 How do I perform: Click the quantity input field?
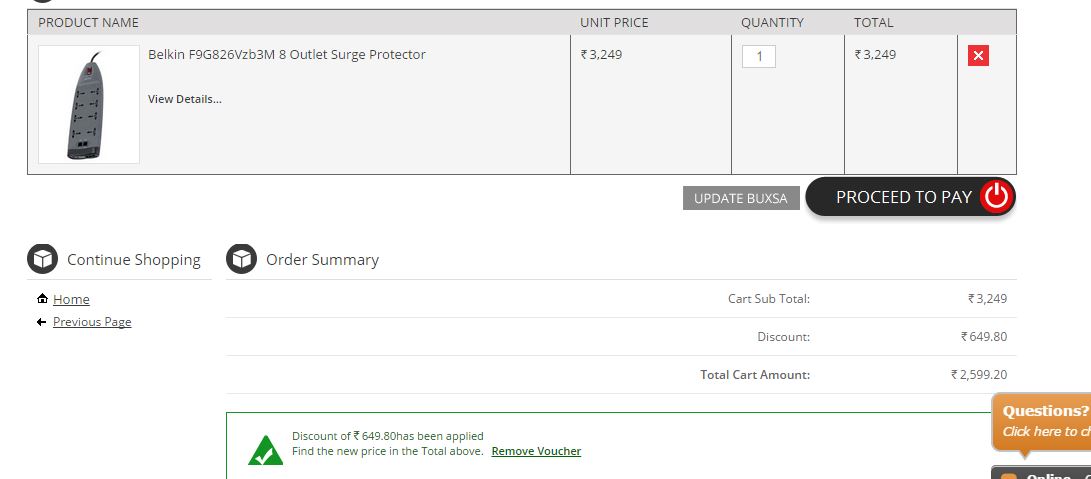click(x=759, y=57)
